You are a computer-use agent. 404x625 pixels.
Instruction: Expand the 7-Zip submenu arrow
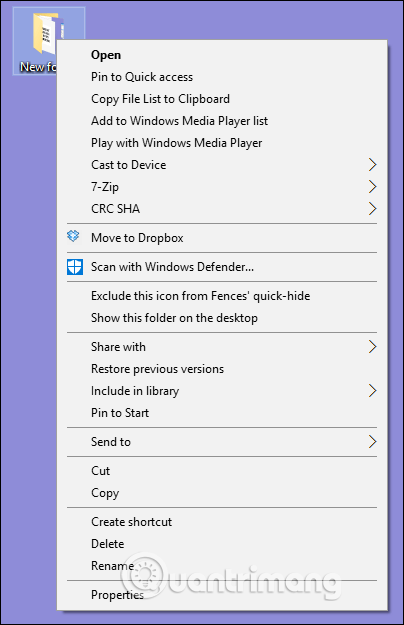pos(372,187)
